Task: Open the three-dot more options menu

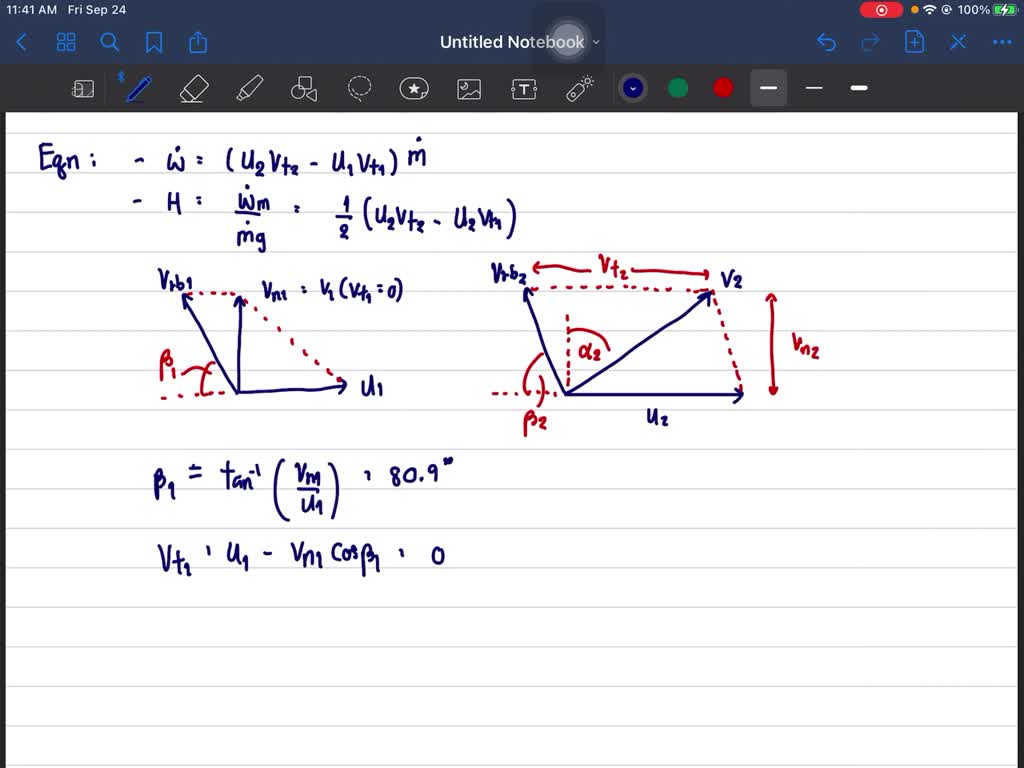Action: click(1001, 42)
